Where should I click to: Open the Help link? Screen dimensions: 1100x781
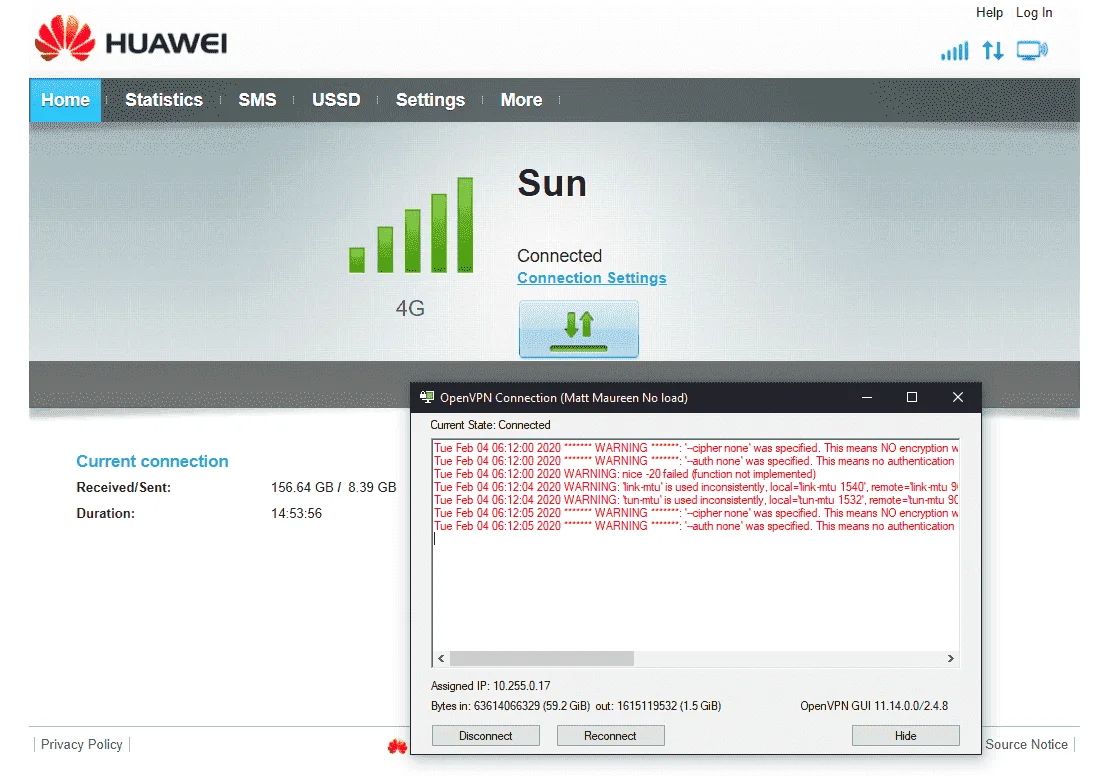(x=989, y=13)
